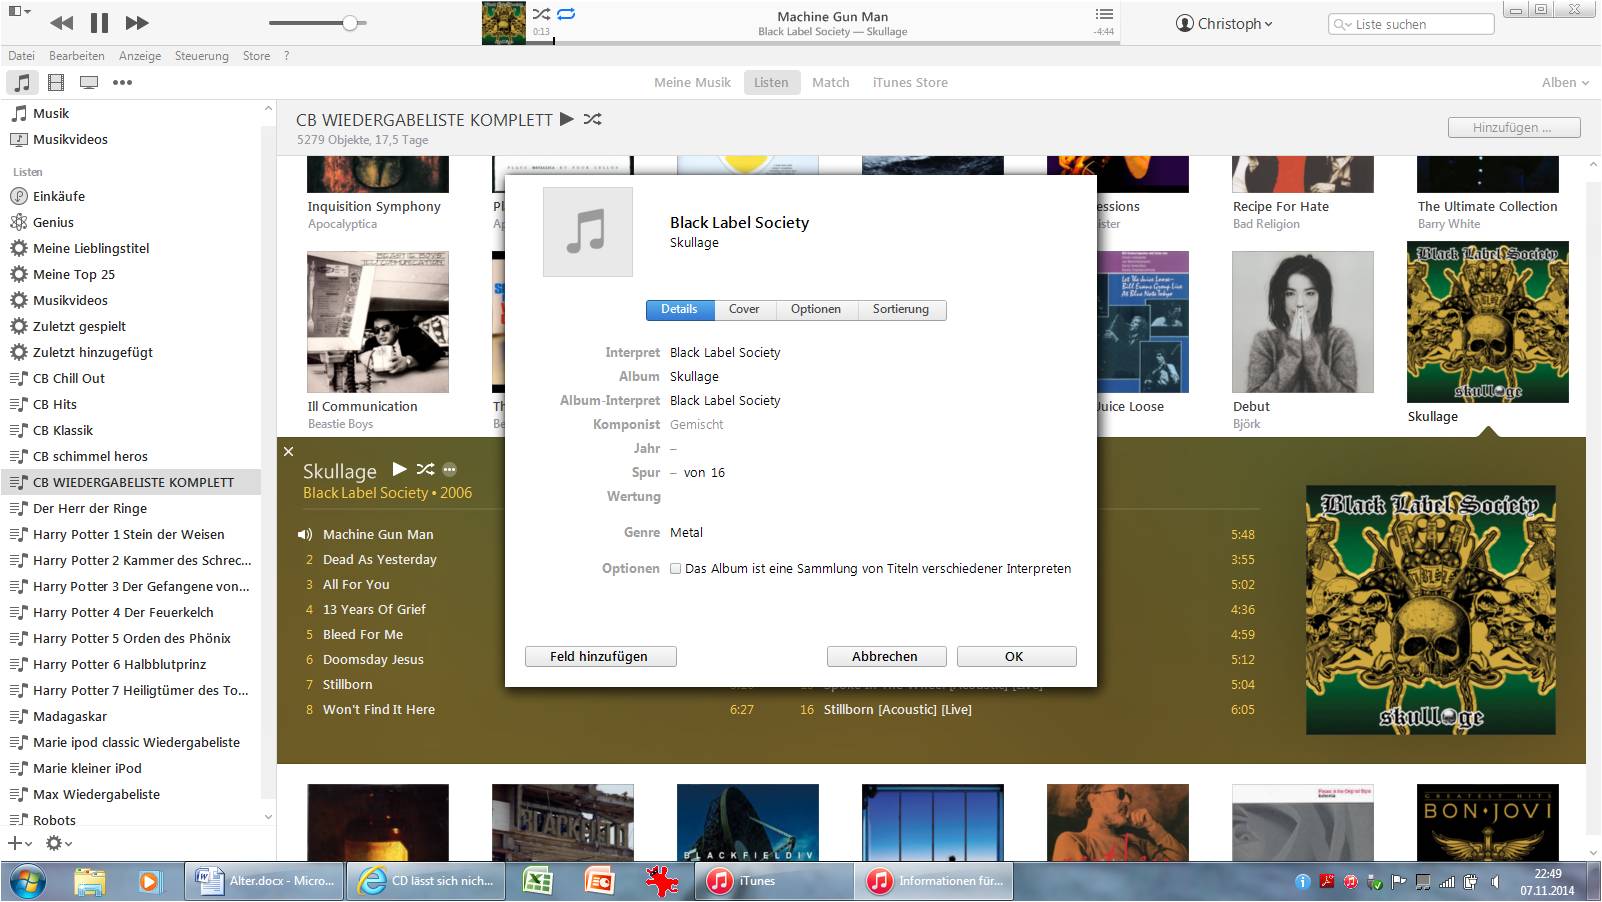Switch to the TV shows library icon
Image resolution: width=1602 pixels, height=902 pixels.
click(89, 83)
